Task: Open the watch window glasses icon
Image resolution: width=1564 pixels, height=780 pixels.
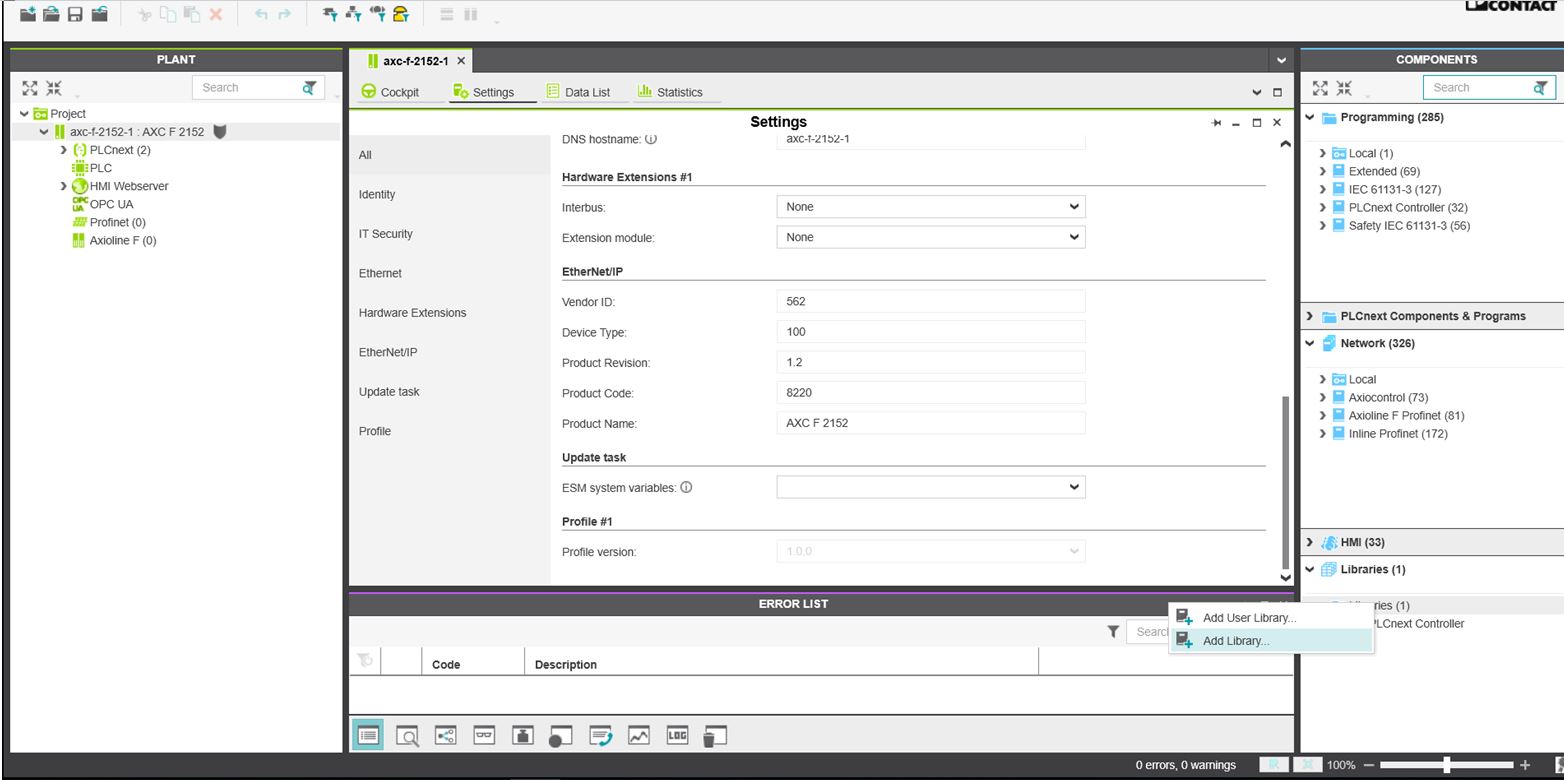Action: [x=484, y=736]
